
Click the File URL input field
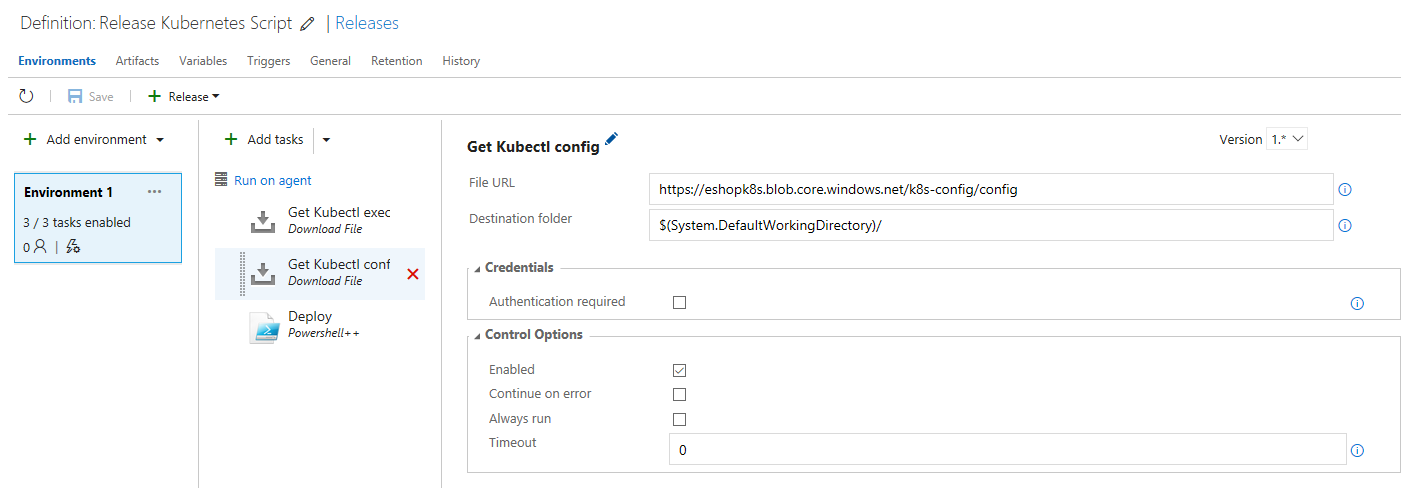pyautogui.click(x=990, y=189)
